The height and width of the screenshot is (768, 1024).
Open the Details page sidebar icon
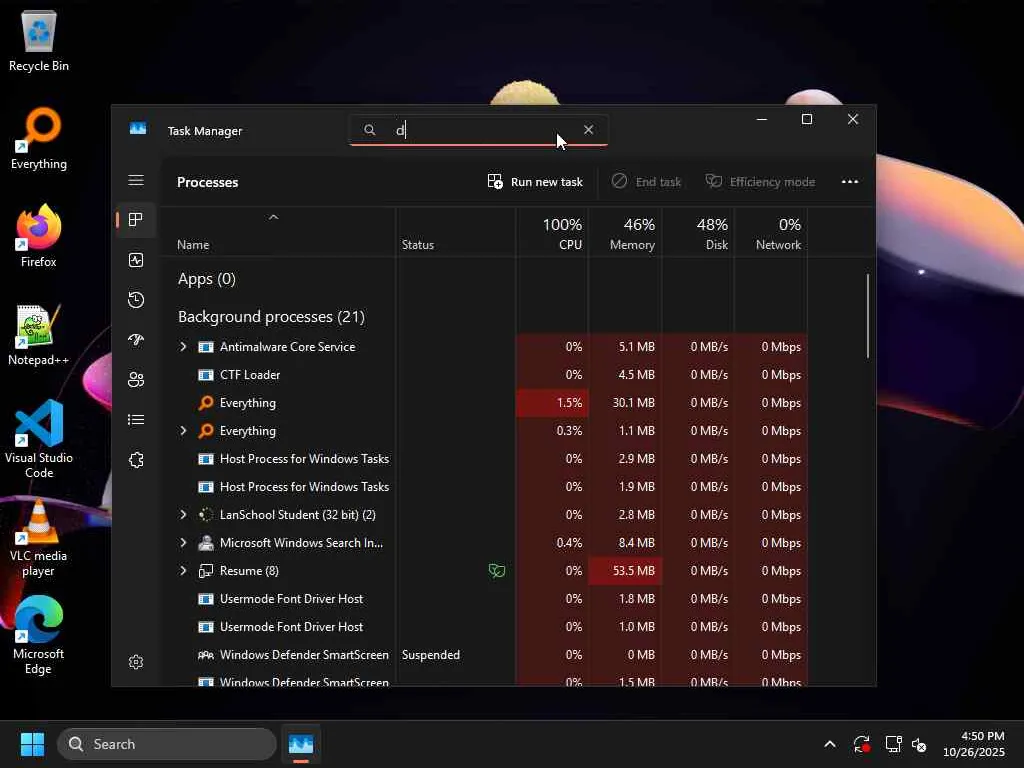[136, 420]
